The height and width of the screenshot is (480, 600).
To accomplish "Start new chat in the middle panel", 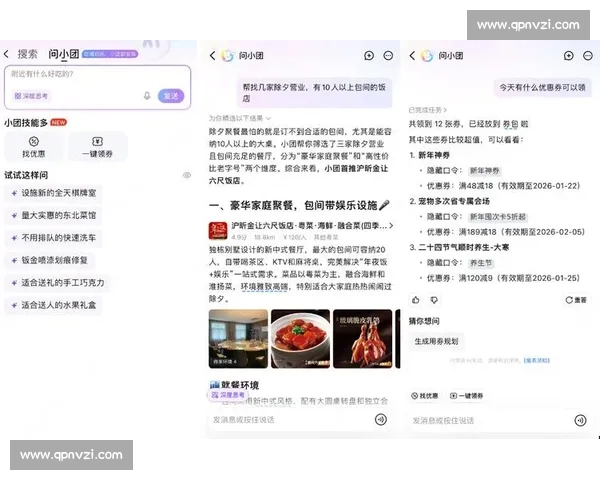I will click(x=369, y=56).
